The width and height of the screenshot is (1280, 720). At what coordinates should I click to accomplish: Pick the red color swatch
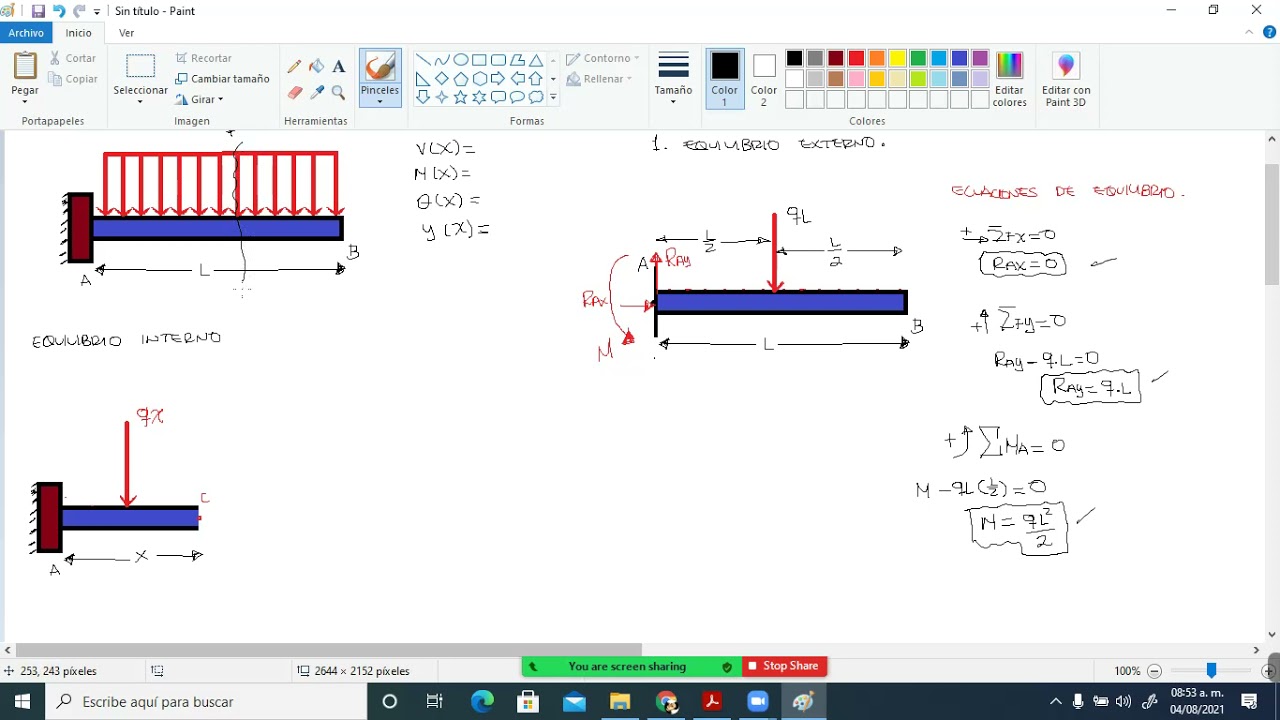(x=856, y=59)
